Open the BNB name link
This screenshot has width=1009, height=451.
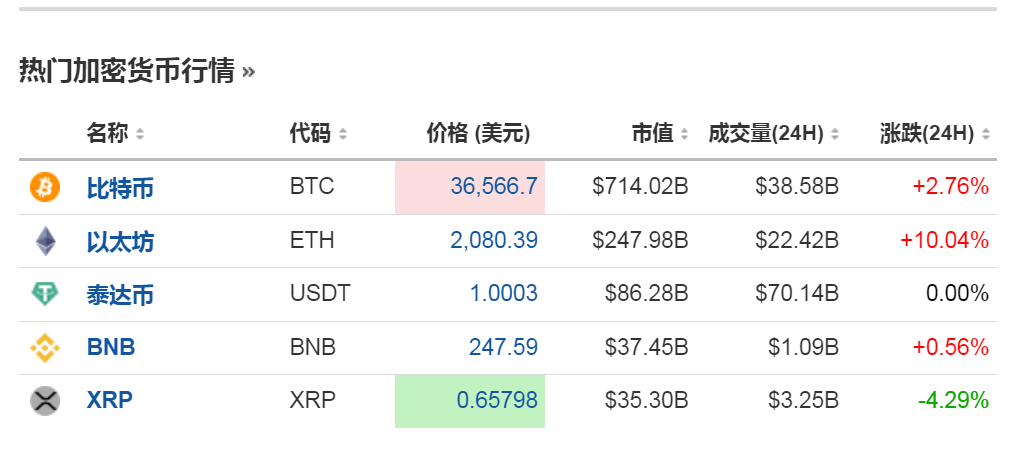110,348
